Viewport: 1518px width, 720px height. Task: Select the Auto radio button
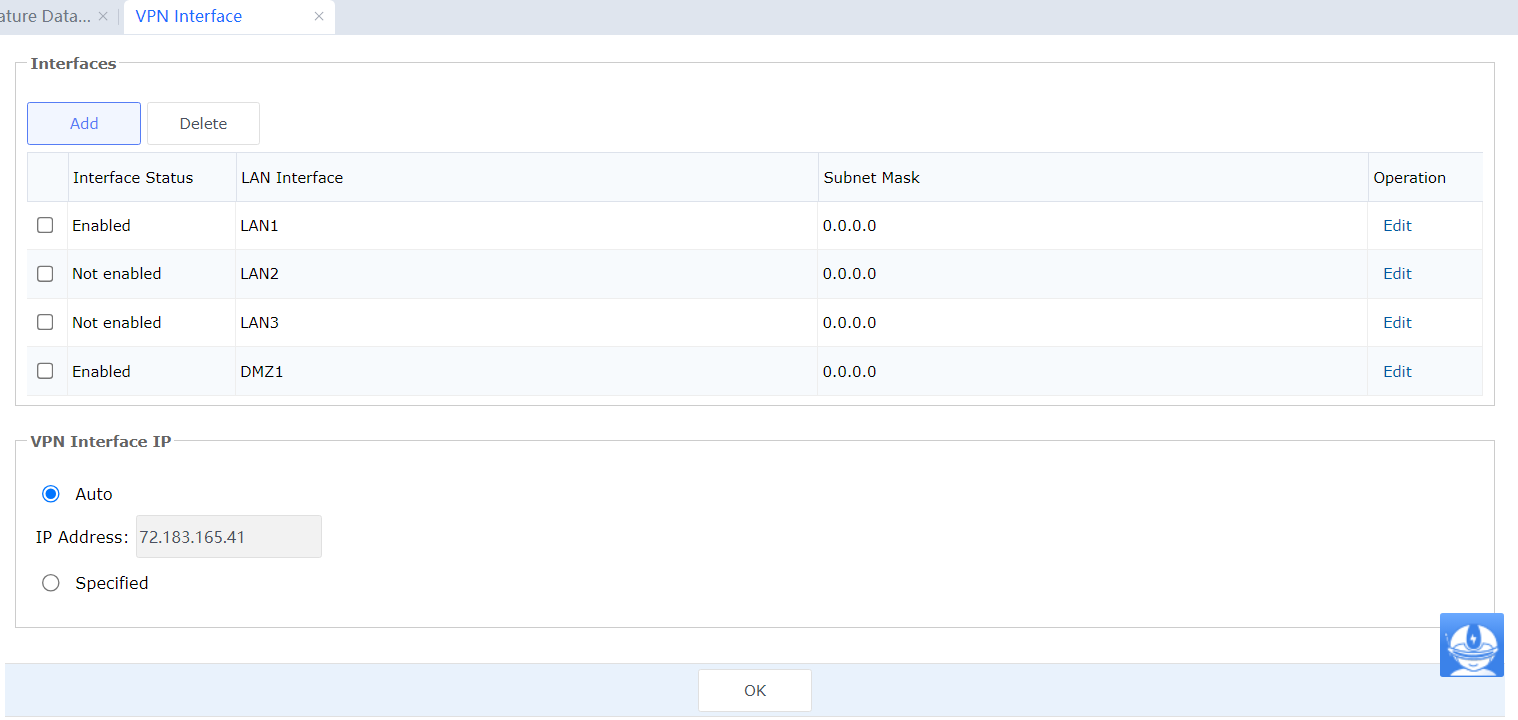[x=51, y=494]
